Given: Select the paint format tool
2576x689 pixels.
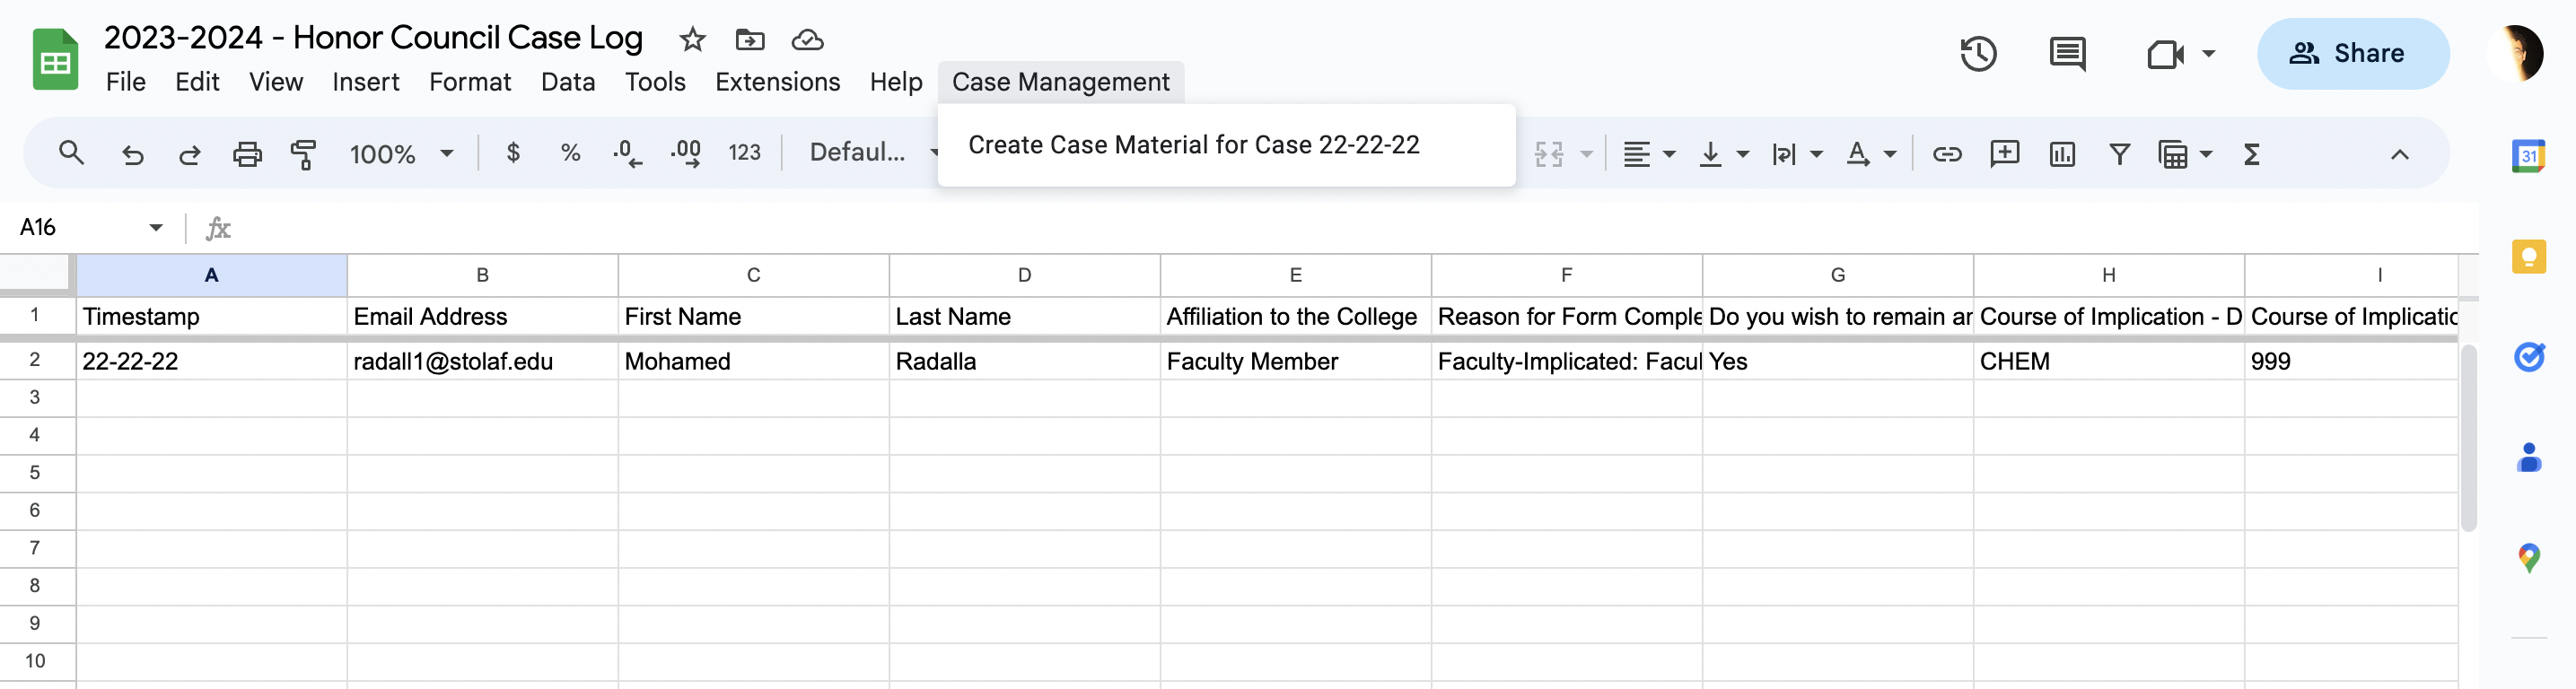Looking at the screenshot, I should tap(303, 154).
